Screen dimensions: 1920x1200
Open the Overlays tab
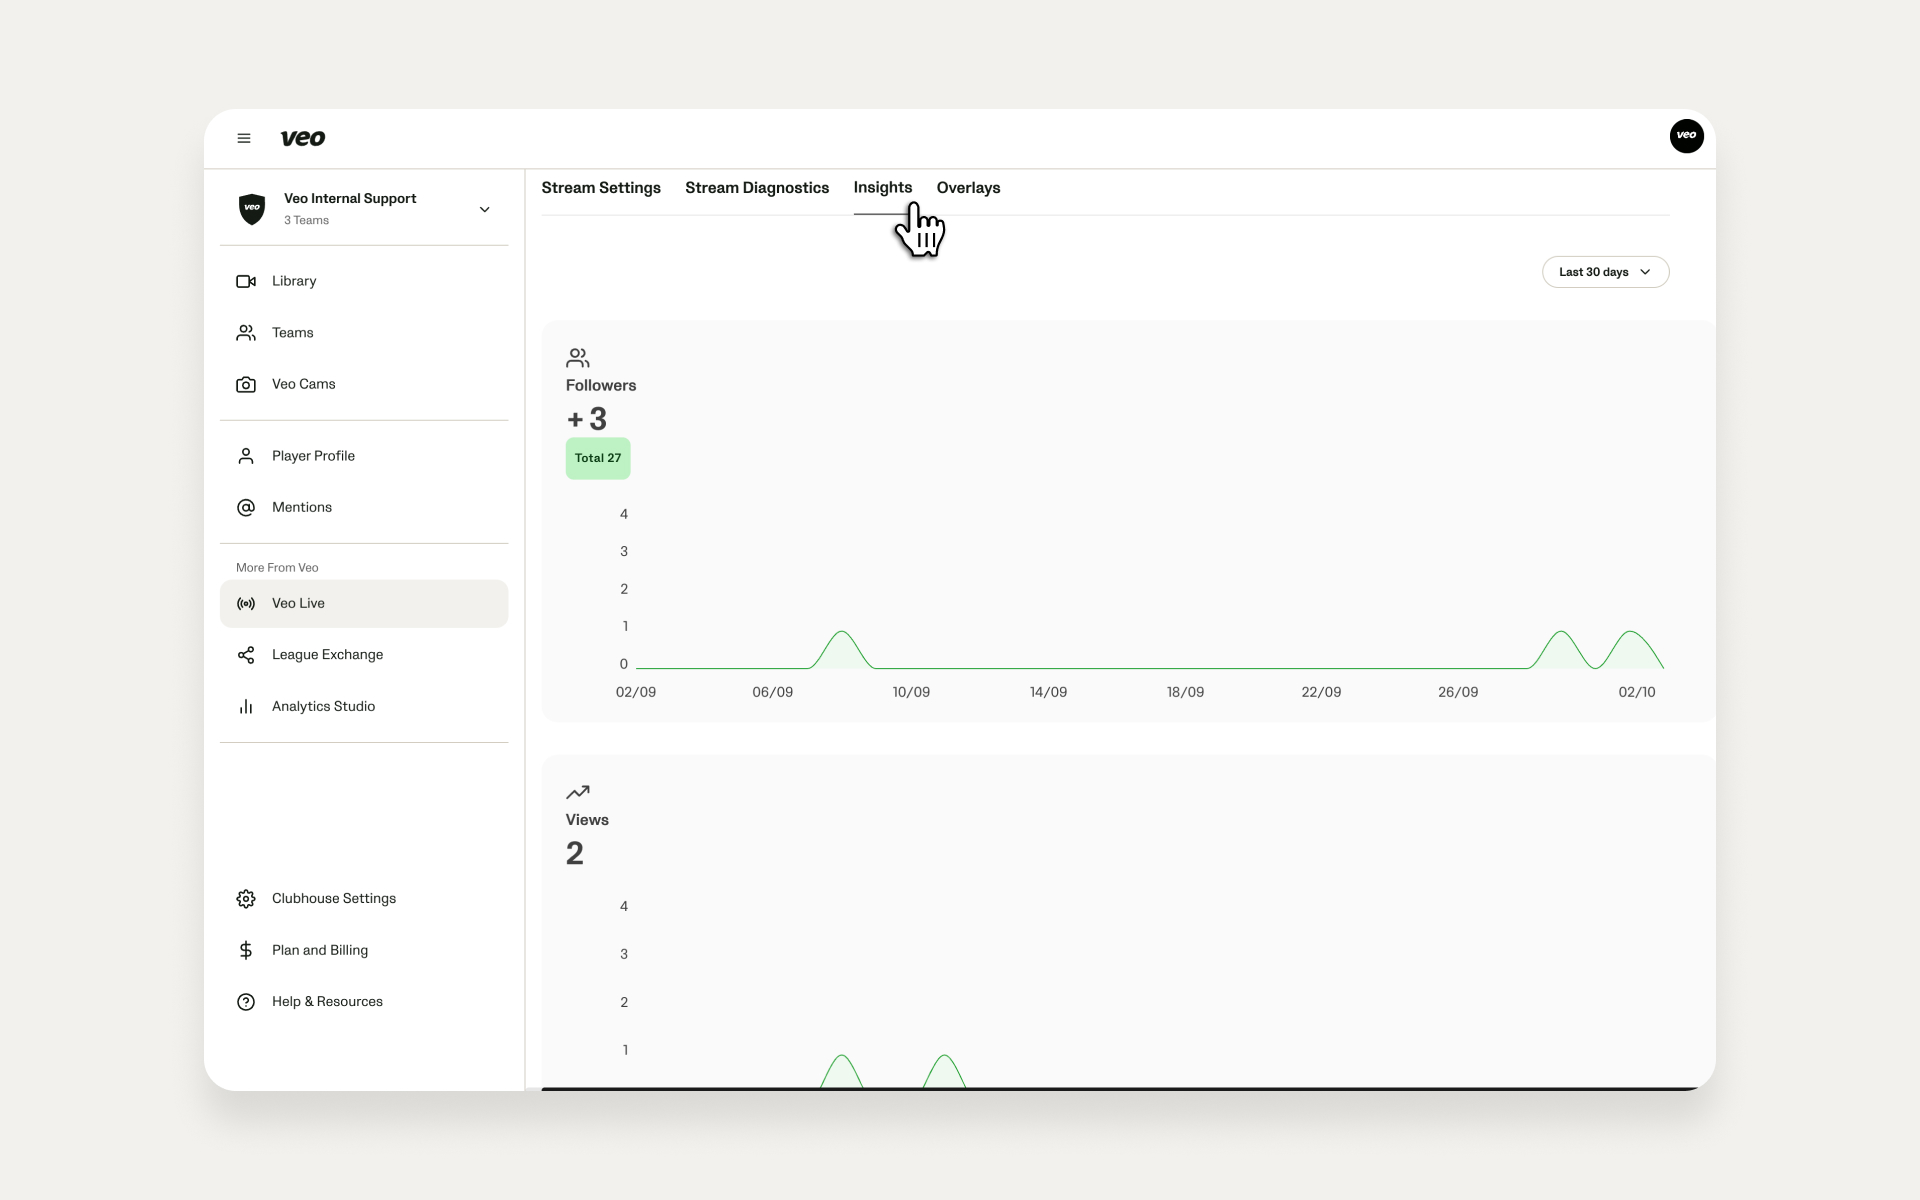pyautogui.click(x=968, y=188)
